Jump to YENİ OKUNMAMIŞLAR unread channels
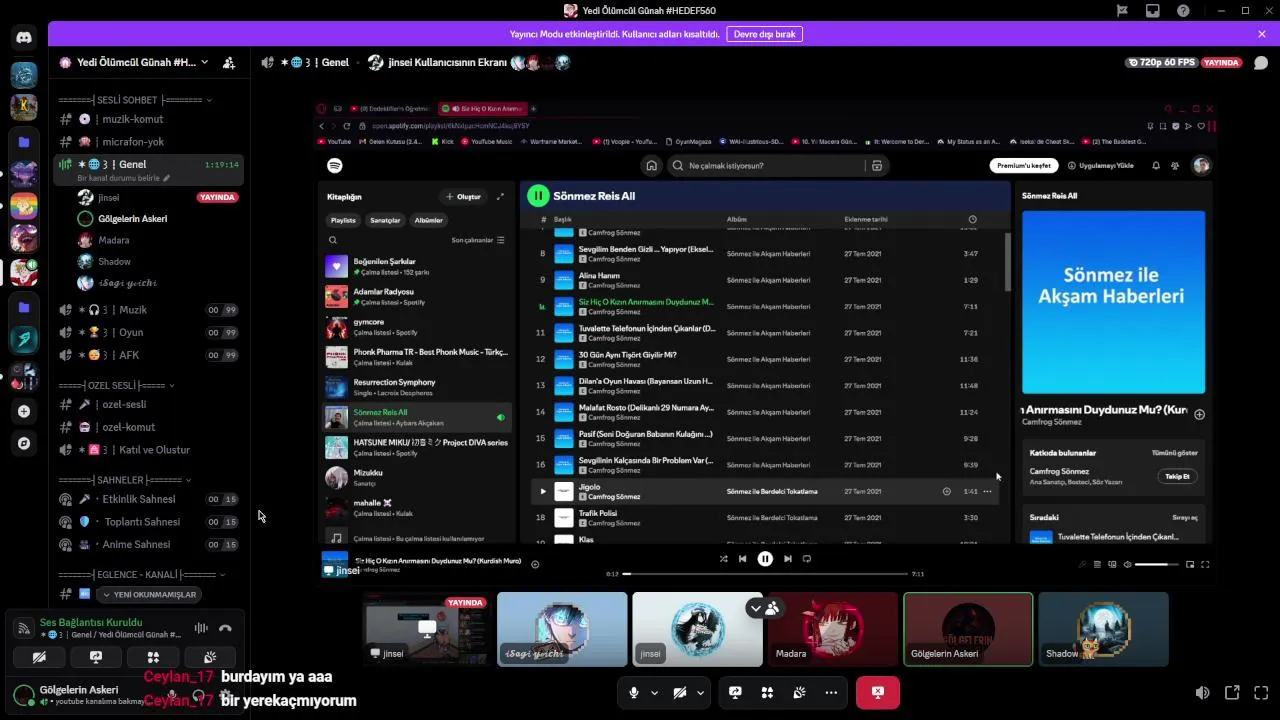Image resolution: width=1280 pixels, height=720 pixels. click(148, 594)
